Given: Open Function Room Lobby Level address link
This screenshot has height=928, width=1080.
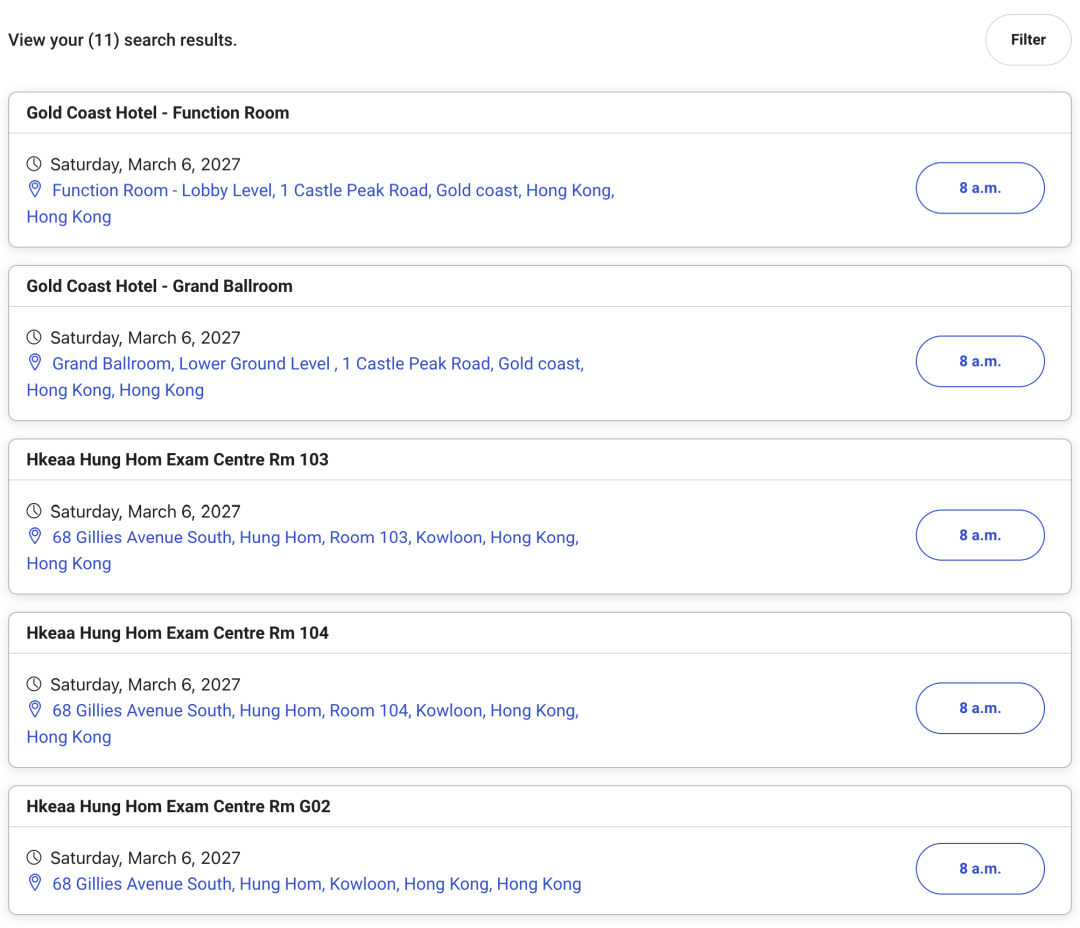Looking at the screenshot, I should pyautogui.click(x=320, y=203).
